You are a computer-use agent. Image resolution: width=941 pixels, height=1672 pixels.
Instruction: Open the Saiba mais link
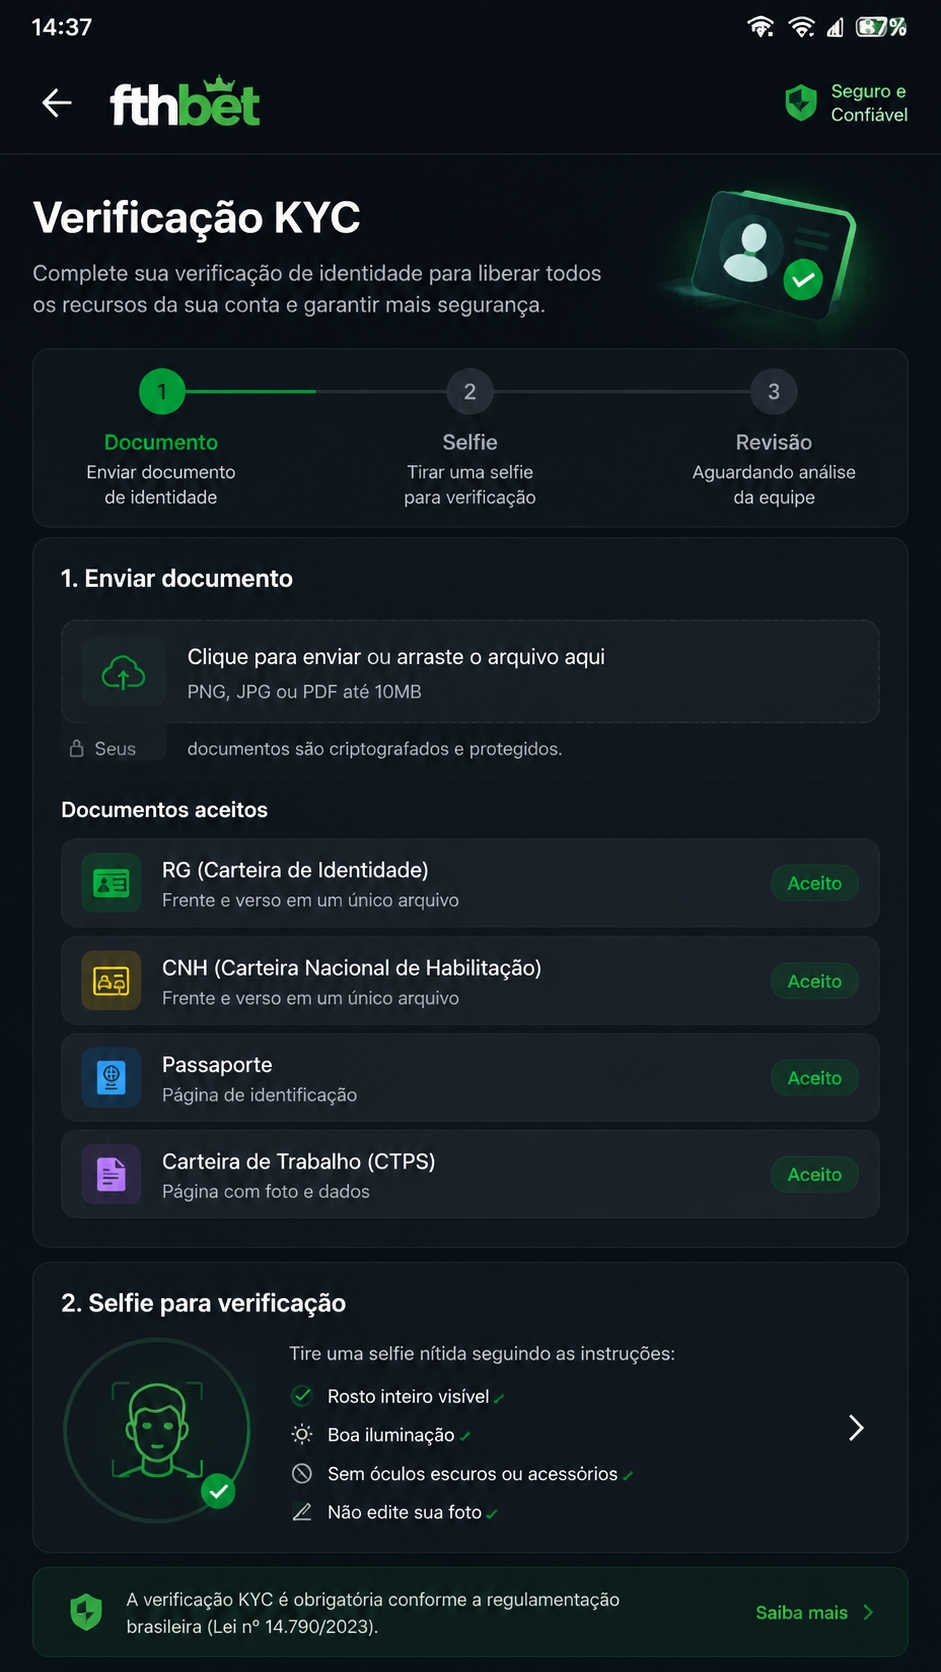(802, 1612)
